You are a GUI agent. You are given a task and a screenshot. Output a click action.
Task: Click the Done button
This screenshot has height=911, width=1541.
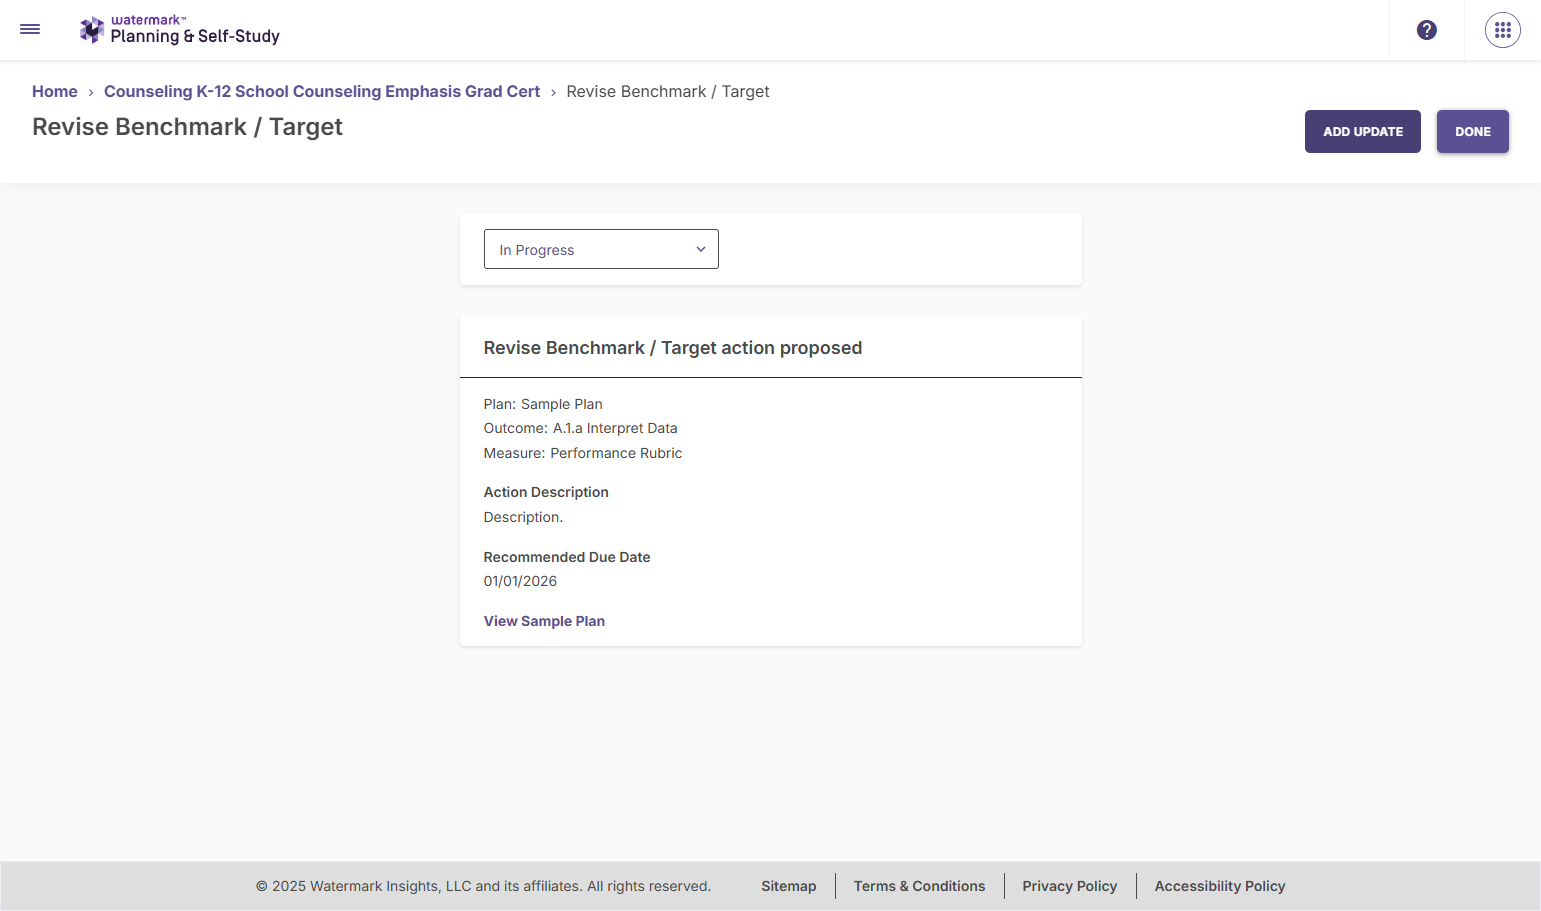tap(1473, 131)
